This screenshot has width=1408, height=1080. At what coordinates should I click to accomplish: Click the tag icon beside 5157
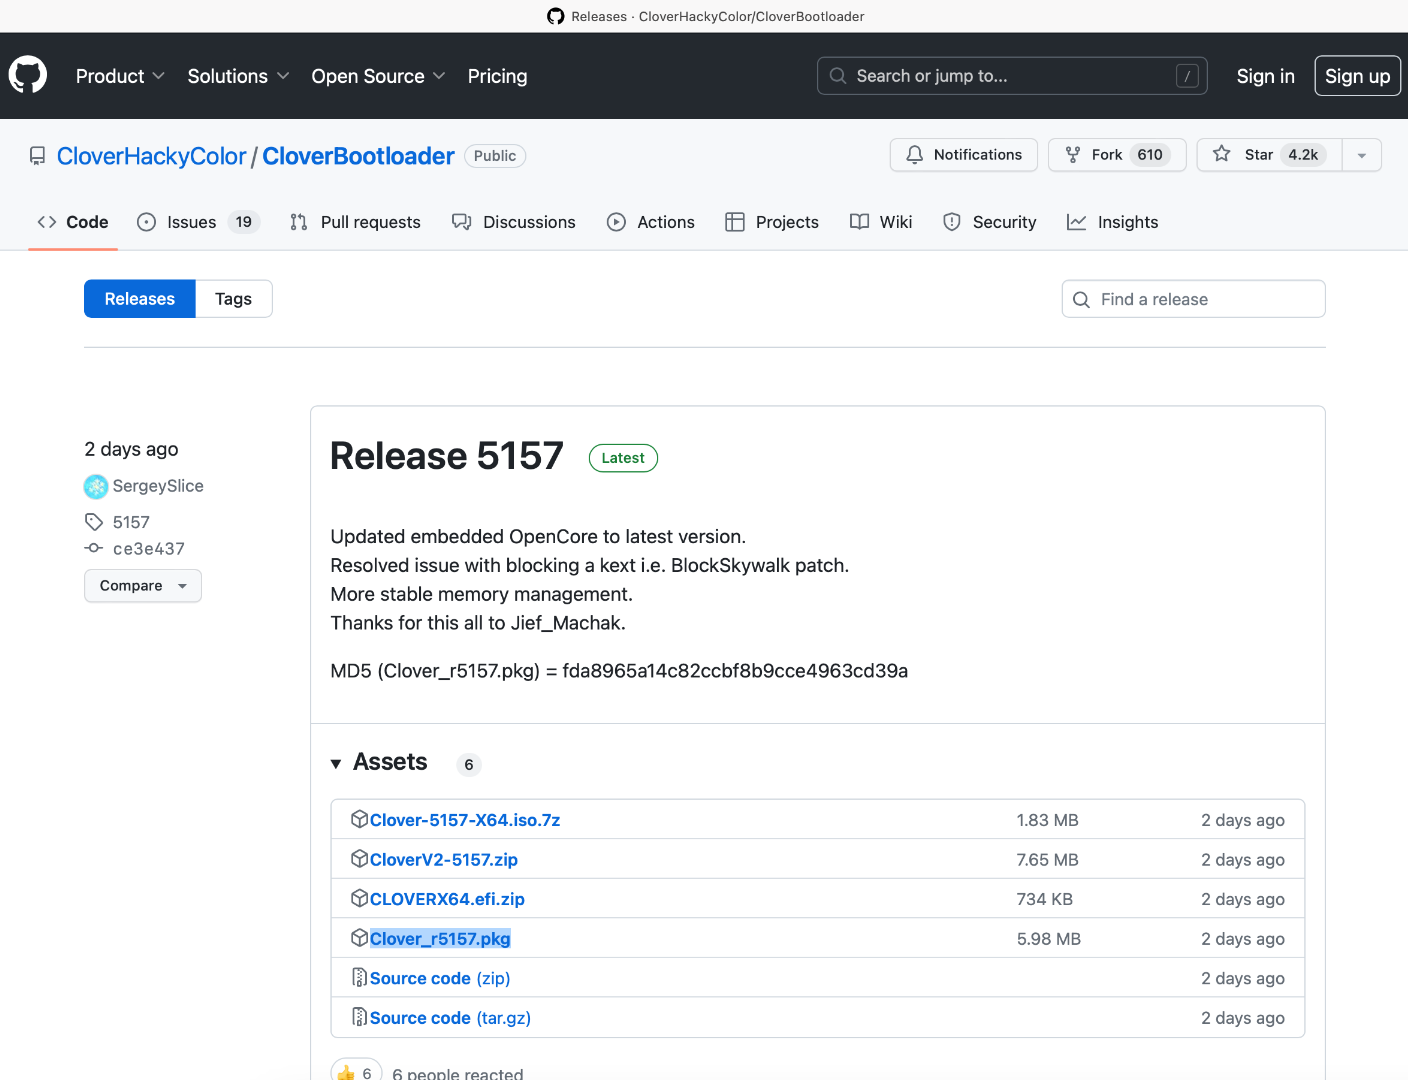click(x=94, y=522)
